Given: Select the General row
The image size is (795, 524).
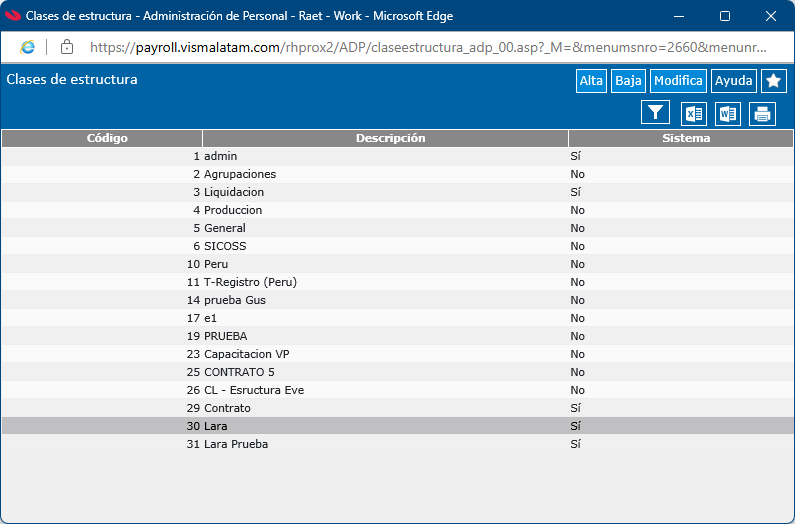Looking at the screenshot, I should tap(398, 228).
